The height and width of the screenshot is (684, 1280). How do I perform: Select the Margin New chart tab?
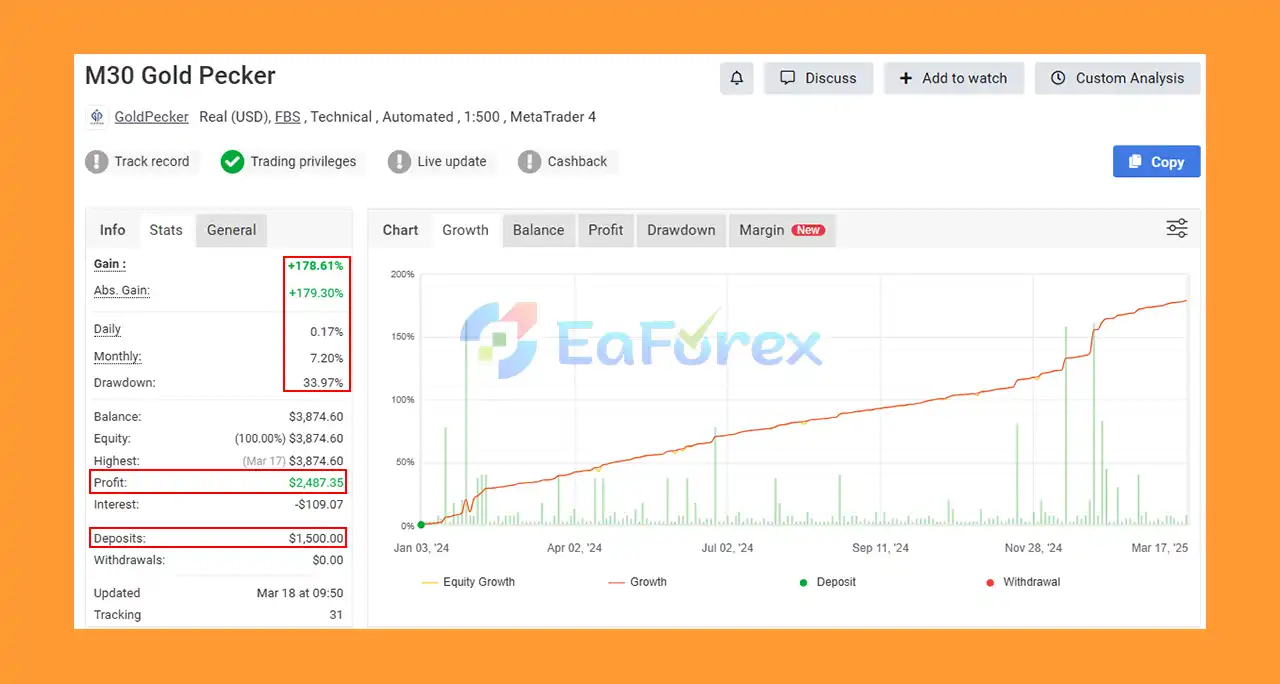pos(781,230)
